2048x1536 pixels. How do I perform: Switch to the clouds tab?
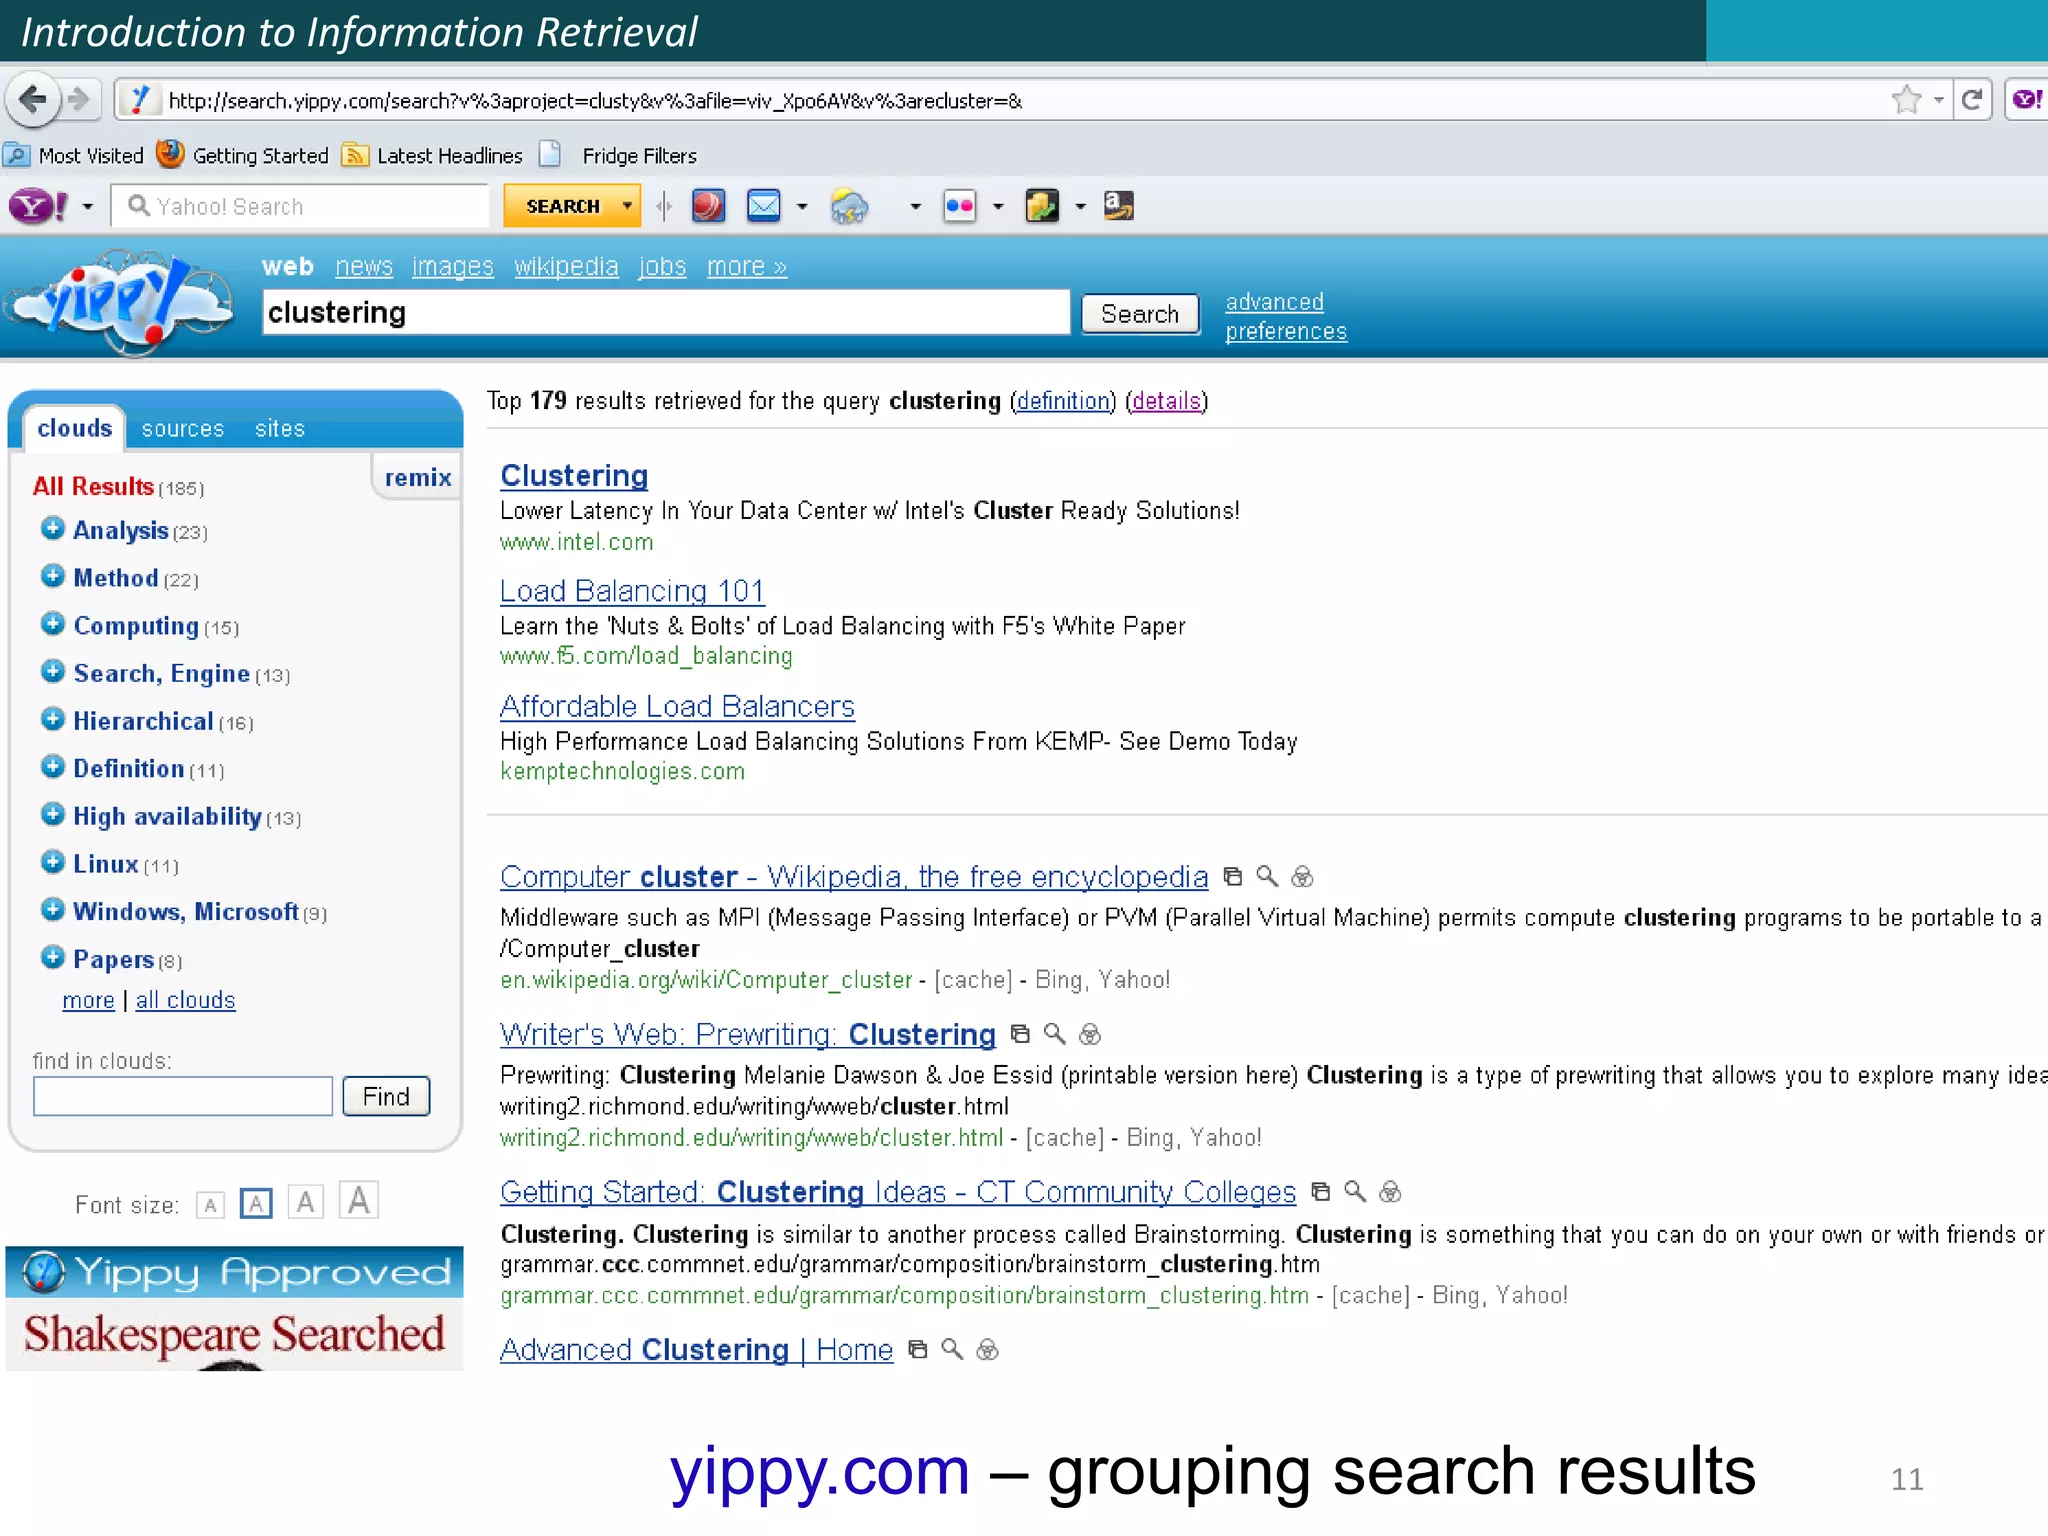pos(75,428)
